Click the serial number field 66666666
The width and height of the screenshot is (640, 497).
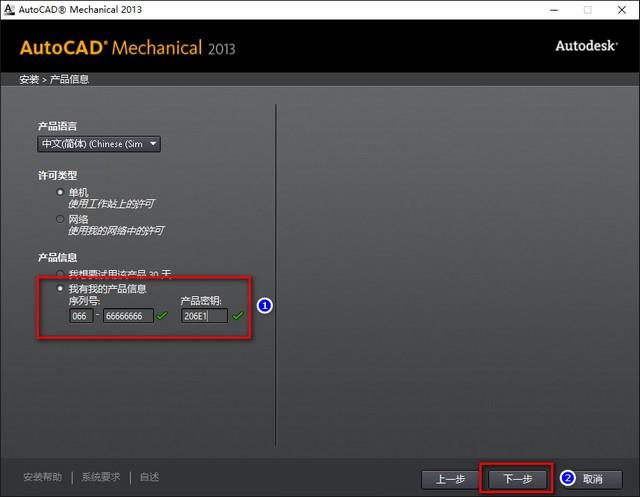128,316
